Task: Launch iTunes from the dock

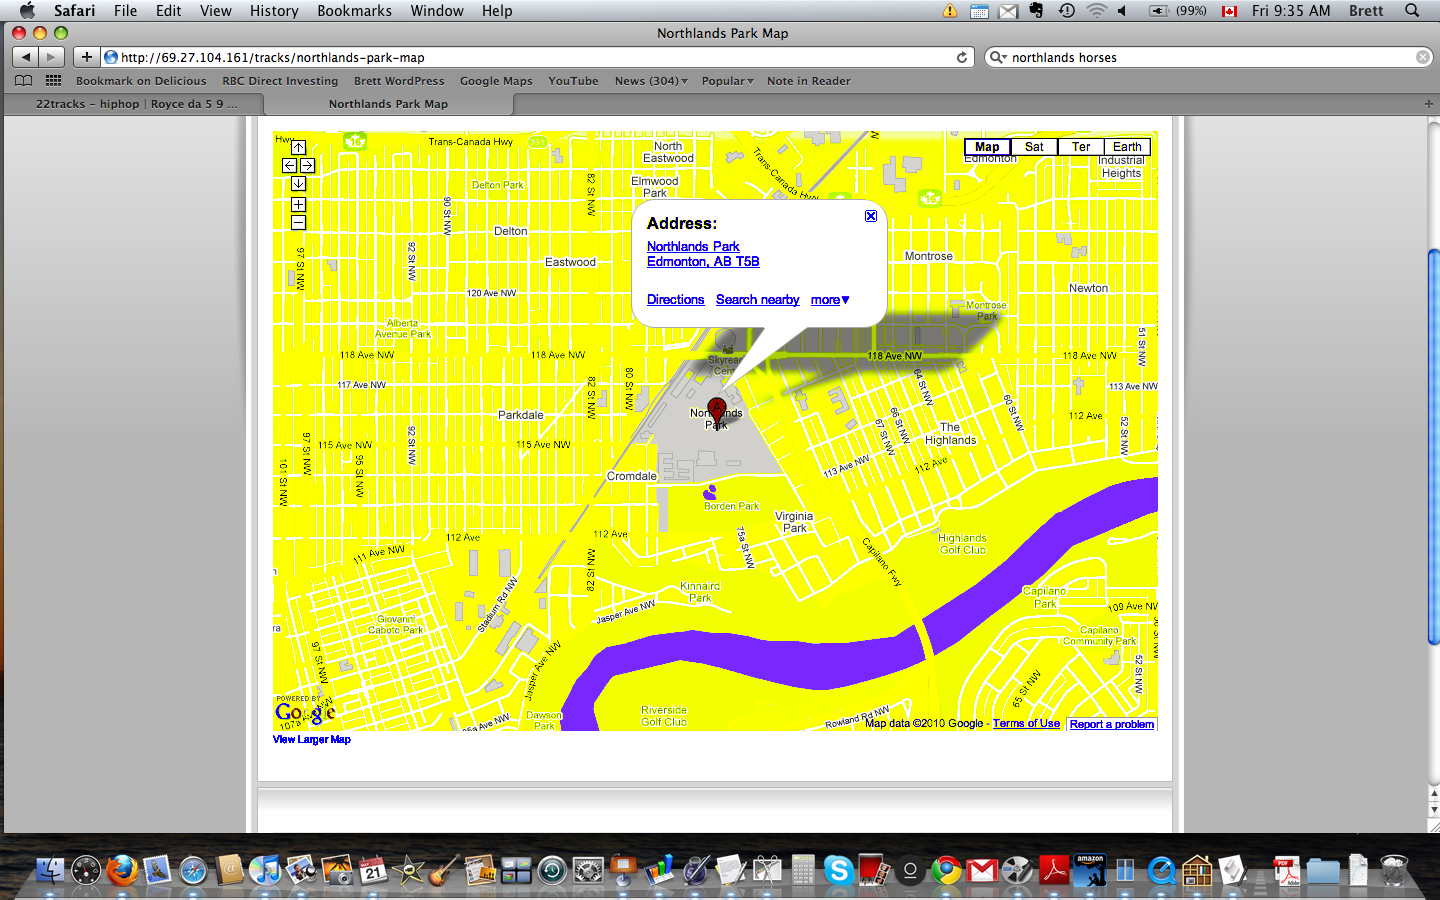Action: [265, 870]
